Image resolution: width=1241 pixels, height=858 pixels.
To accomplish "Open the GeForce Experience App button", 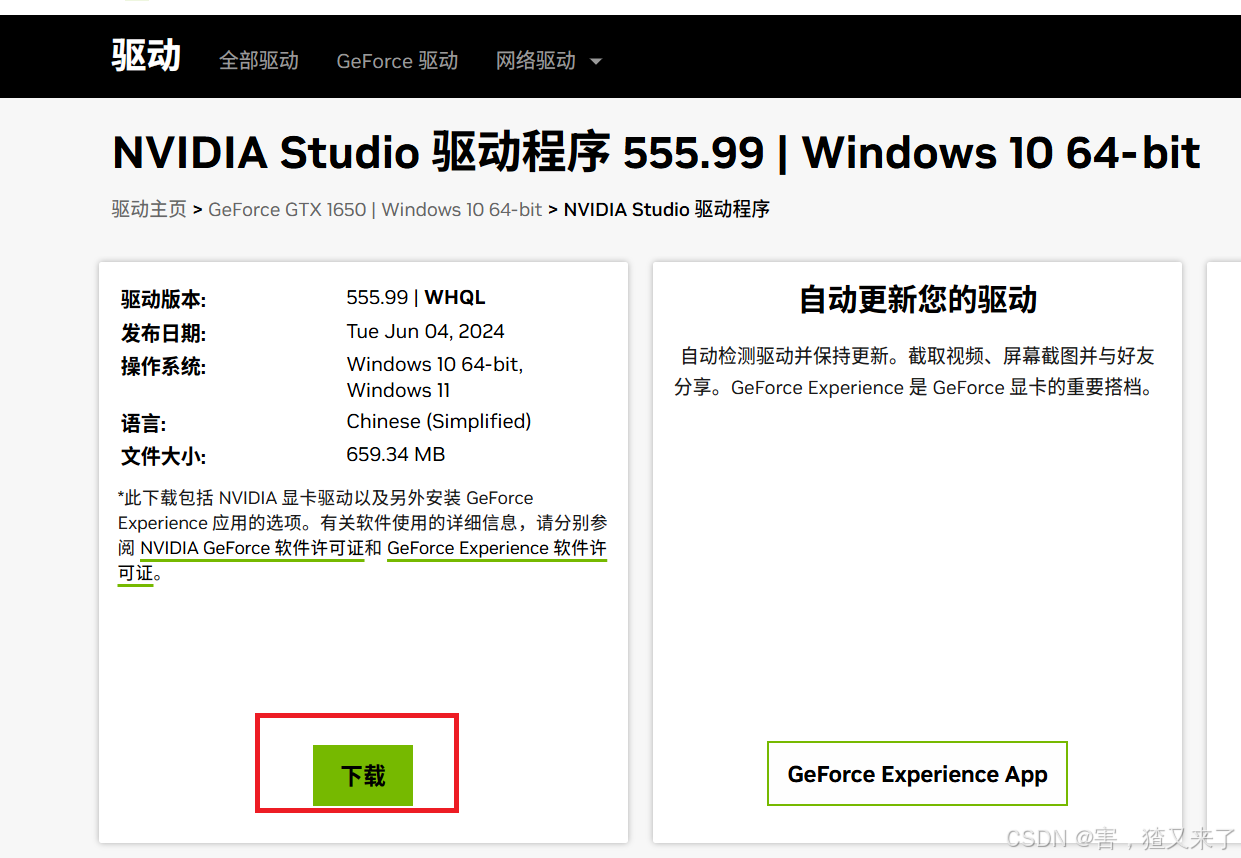I will [917, 774].
